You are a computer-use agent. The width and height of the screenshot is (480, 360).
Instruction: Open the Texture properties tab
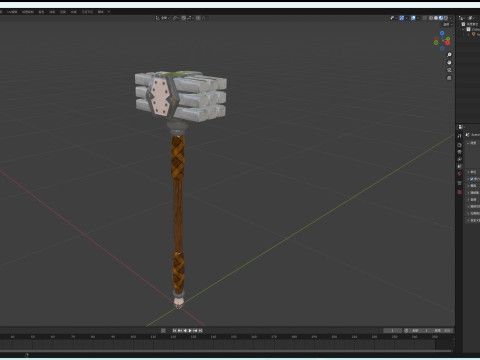click(x=459, y=192)
